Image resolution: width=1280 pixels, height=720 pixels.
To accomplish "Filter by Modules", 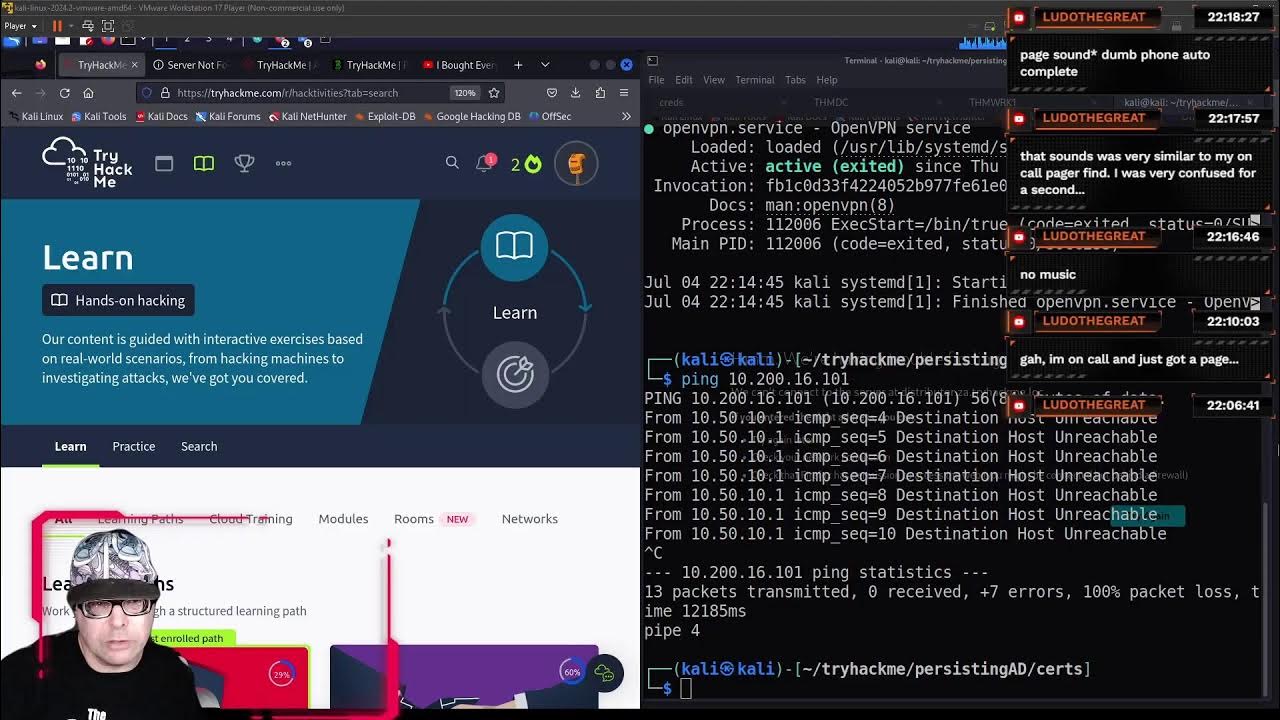I will [343, 519].
